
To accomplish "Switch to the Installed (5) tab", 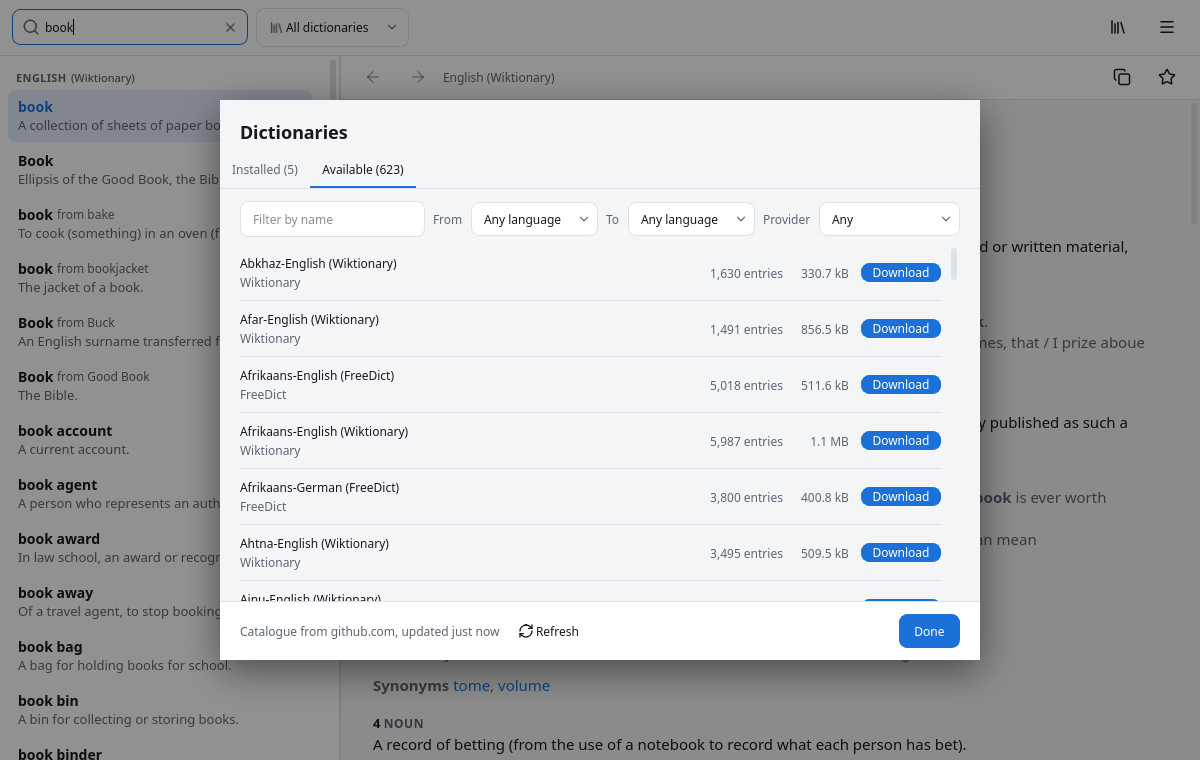I will (265, 170).
